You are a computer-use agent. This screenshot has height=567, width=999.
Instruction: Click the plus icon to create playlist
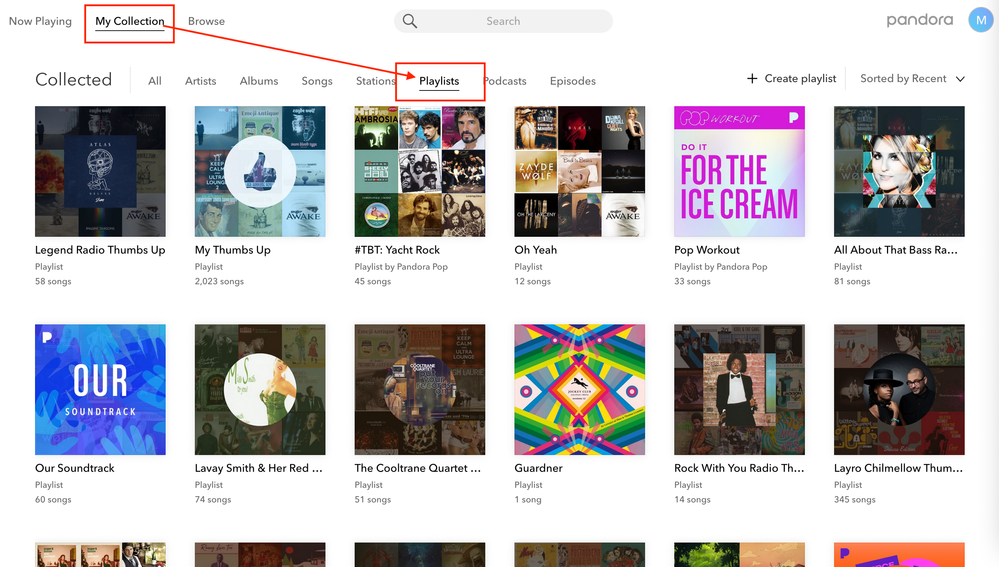(x=752, y=79)
